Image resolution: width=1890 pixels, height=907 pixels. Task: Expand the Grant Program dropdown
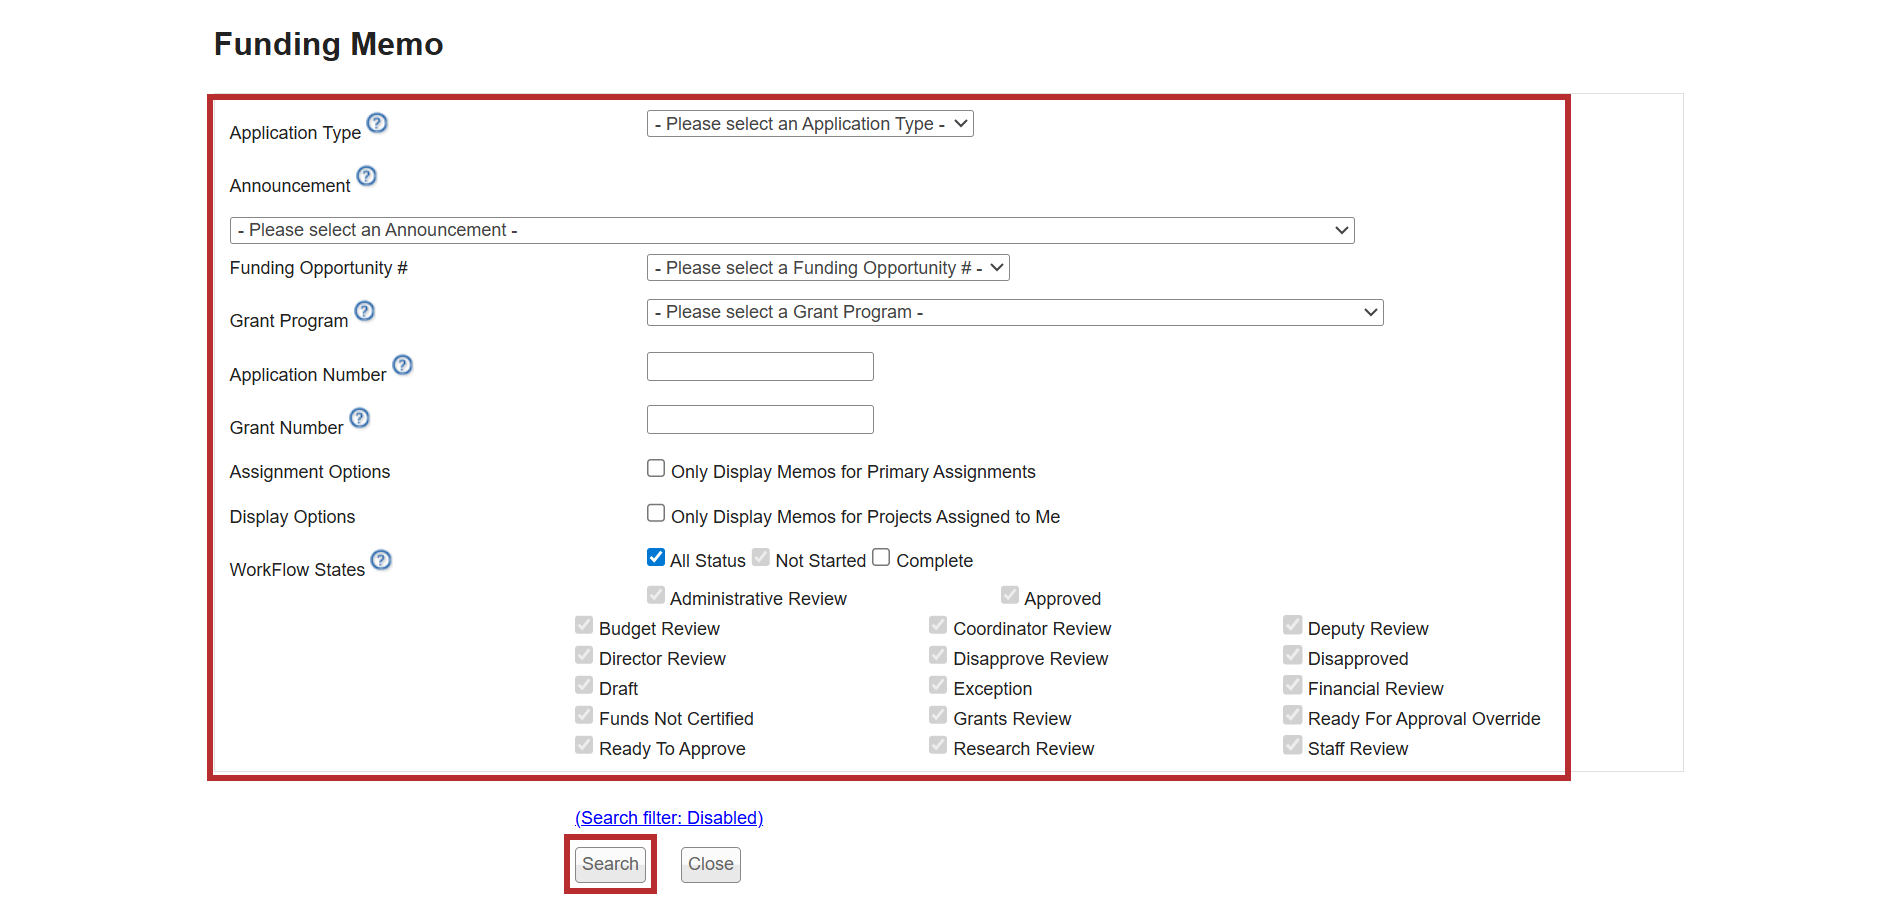[1014, 312]
